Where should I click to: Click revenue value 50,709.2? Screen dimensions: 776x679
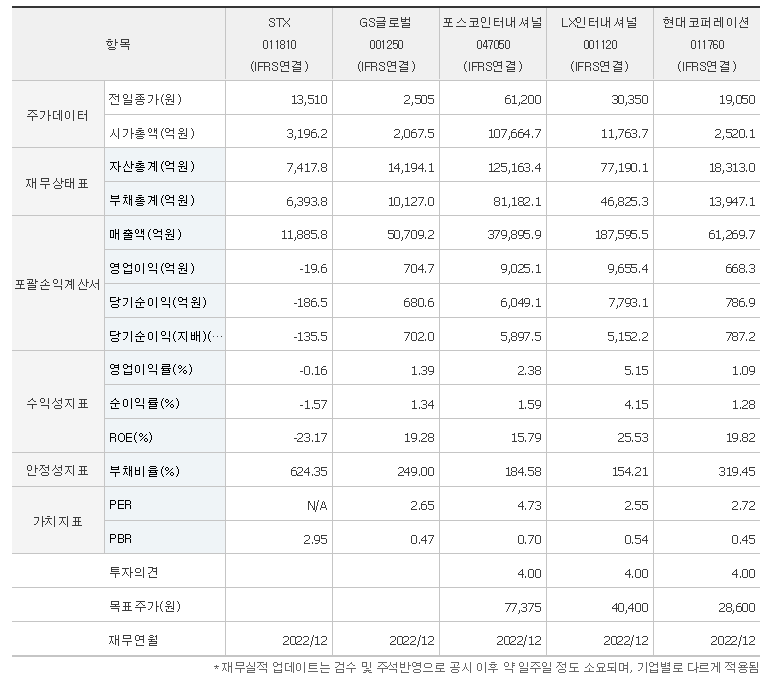[411, 235]
